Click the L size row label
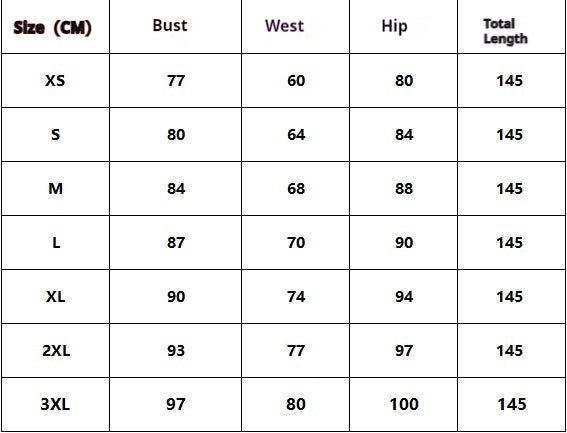 [56, 242]
